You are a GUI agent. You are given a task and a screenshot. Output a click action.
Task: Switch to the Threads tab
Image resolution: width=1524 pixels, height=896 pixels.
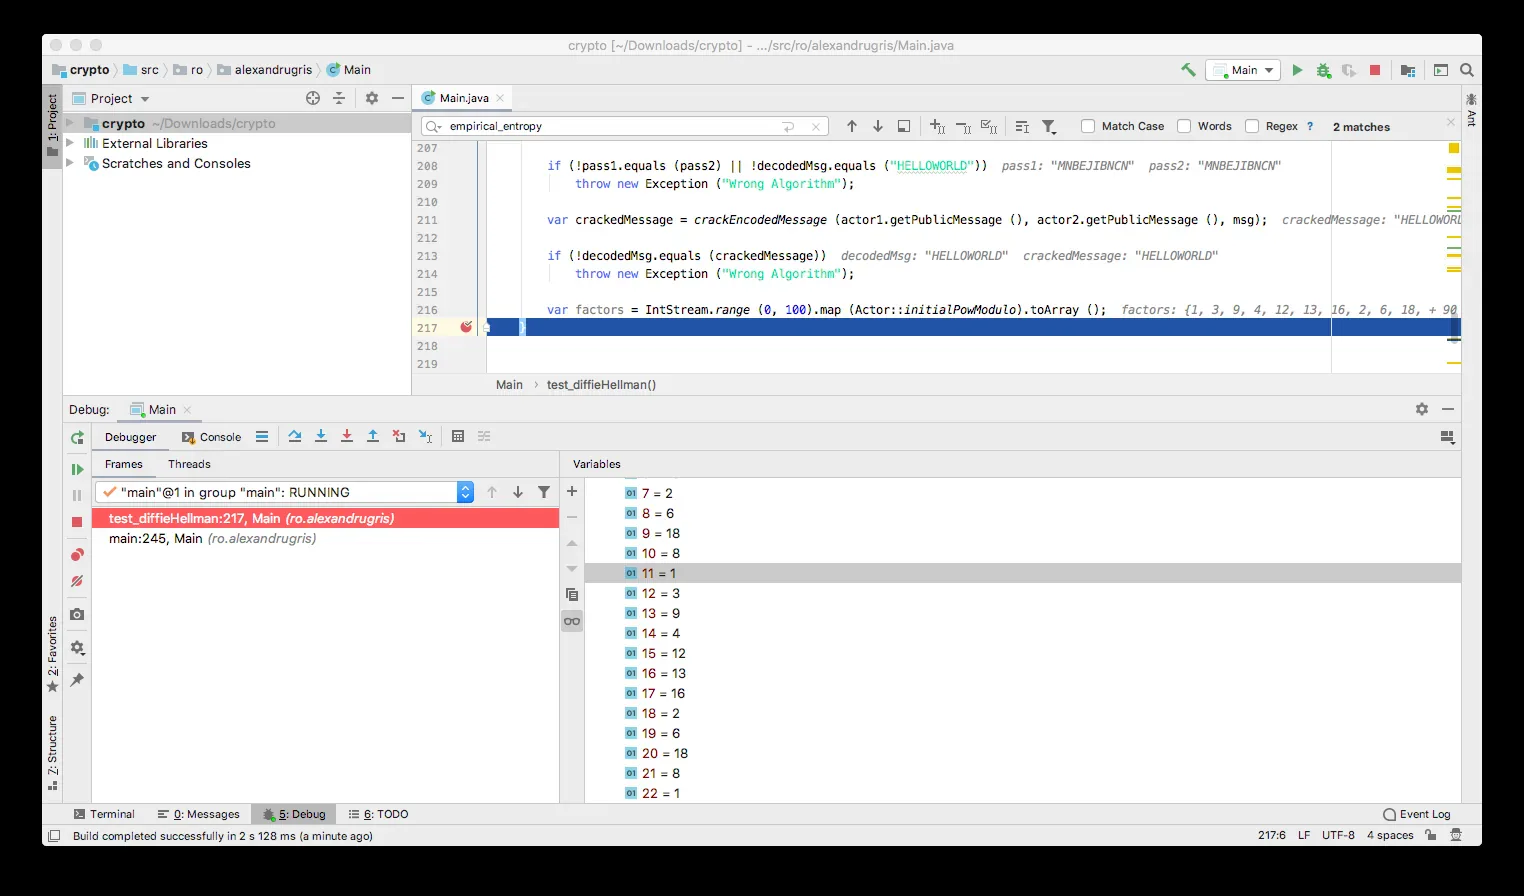tap(189, 464)
